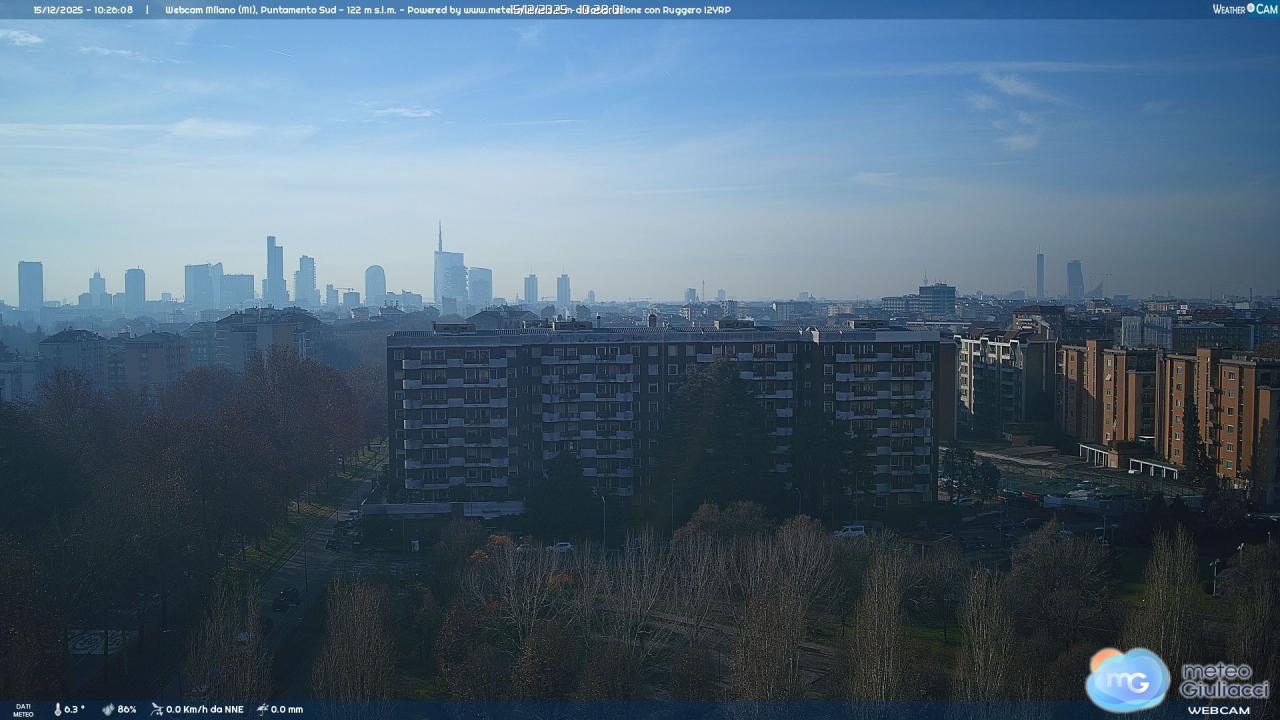The height and width of the screenshot is (720, 1280).
Task: Click the 0.0 mm rainfall value
Action: coord(287,709)
